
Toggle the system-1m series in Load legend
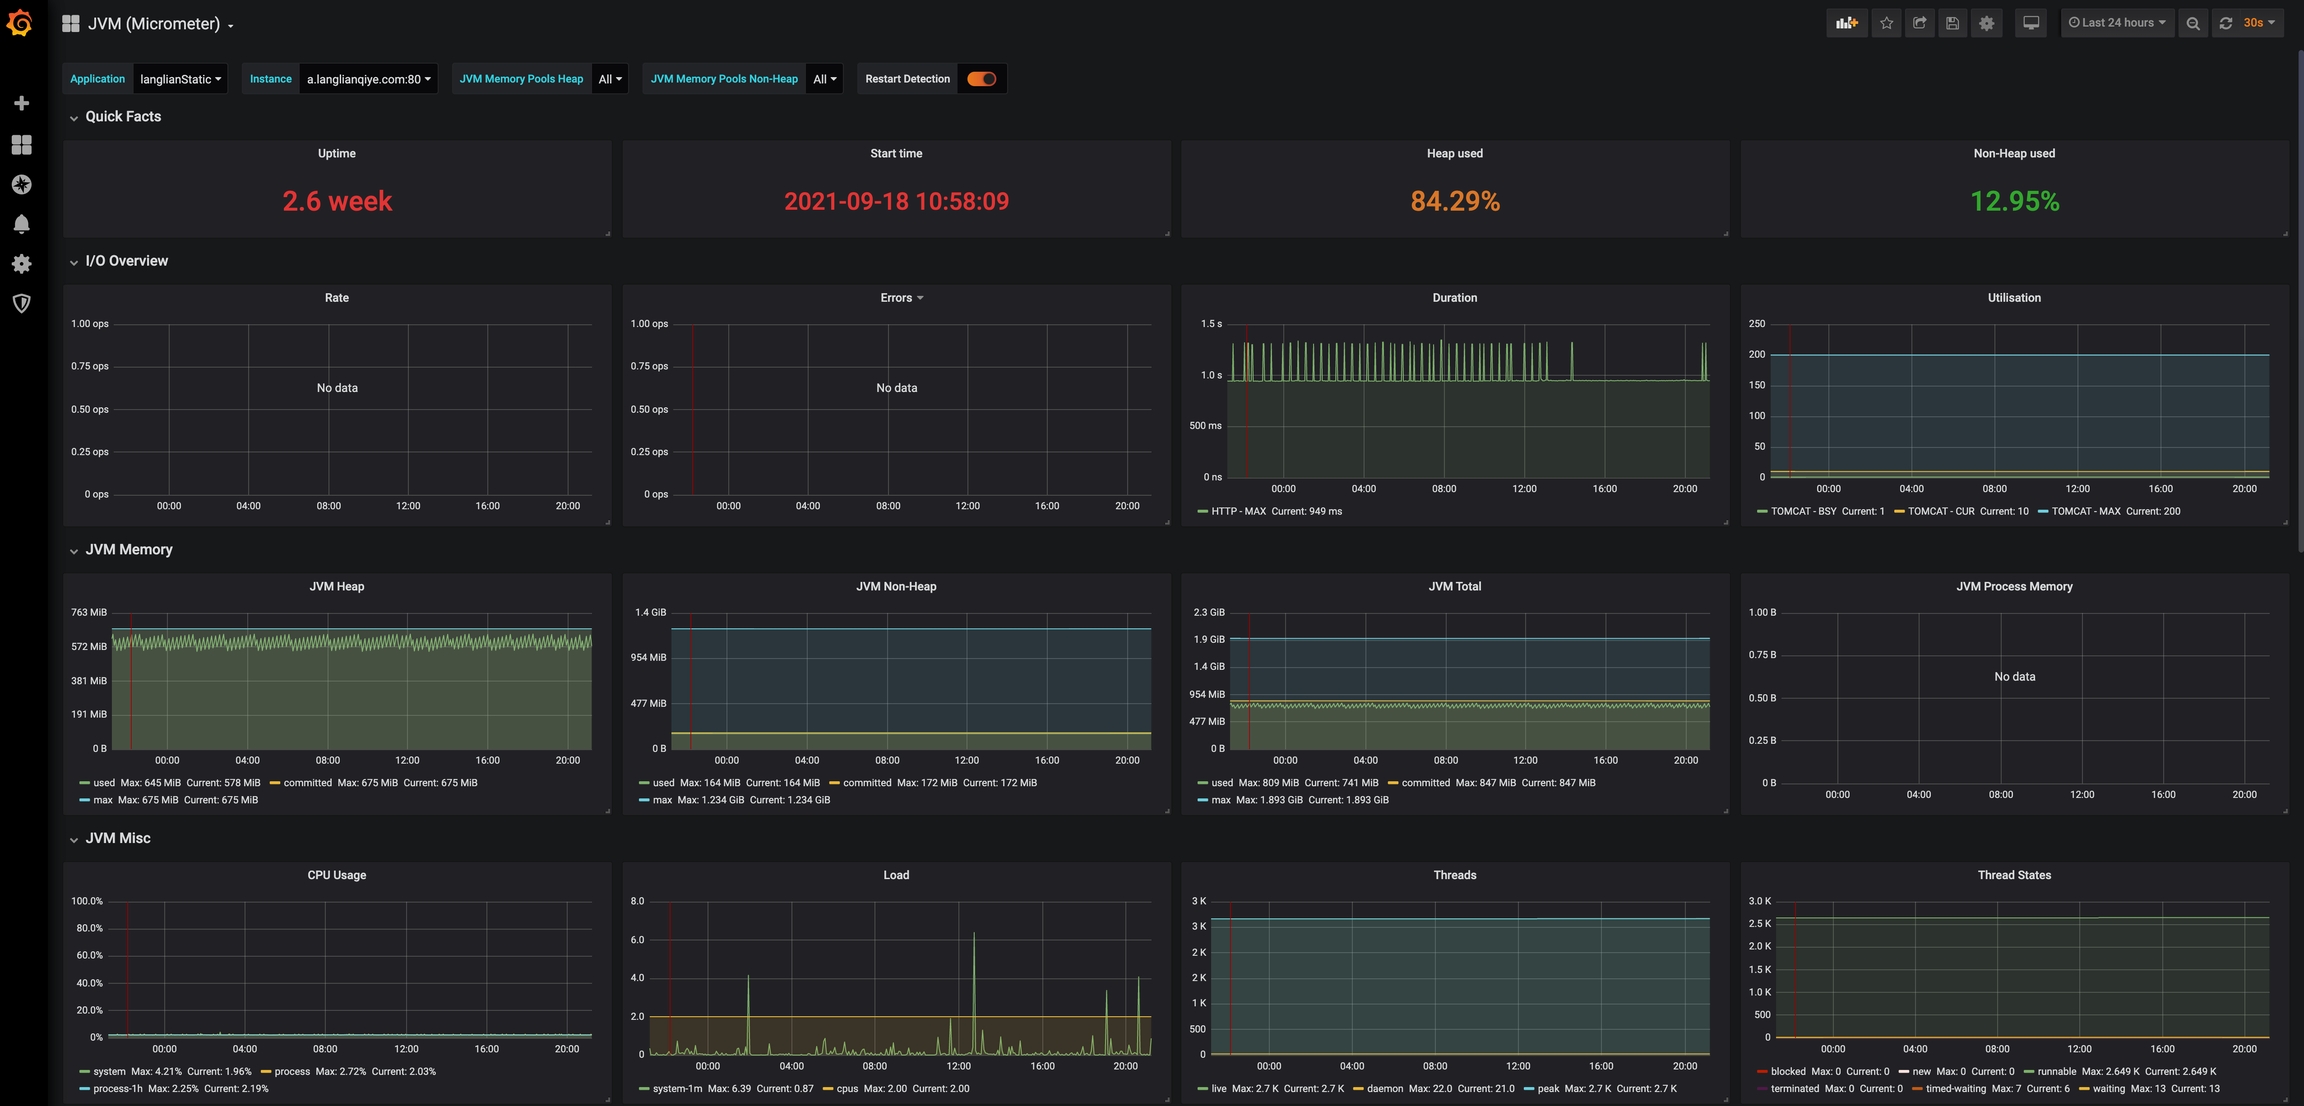coord(676,1088)
